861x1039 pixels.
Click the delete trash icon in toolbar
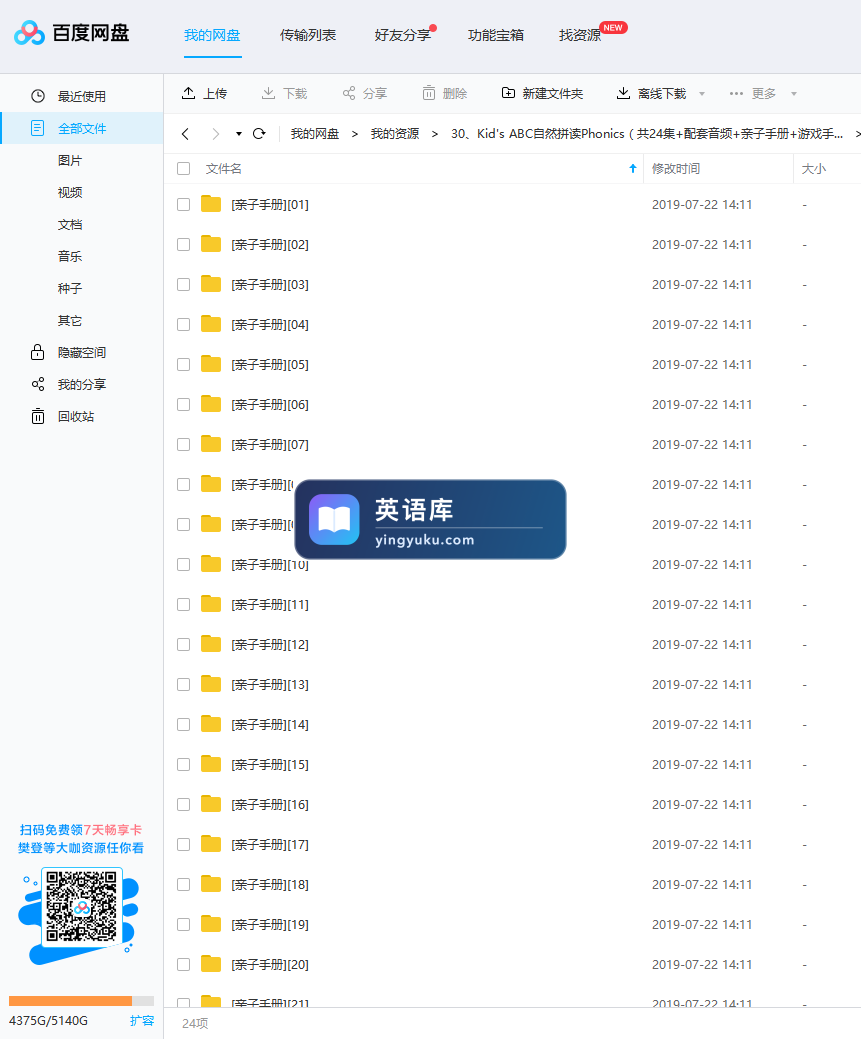coord(429,93)
